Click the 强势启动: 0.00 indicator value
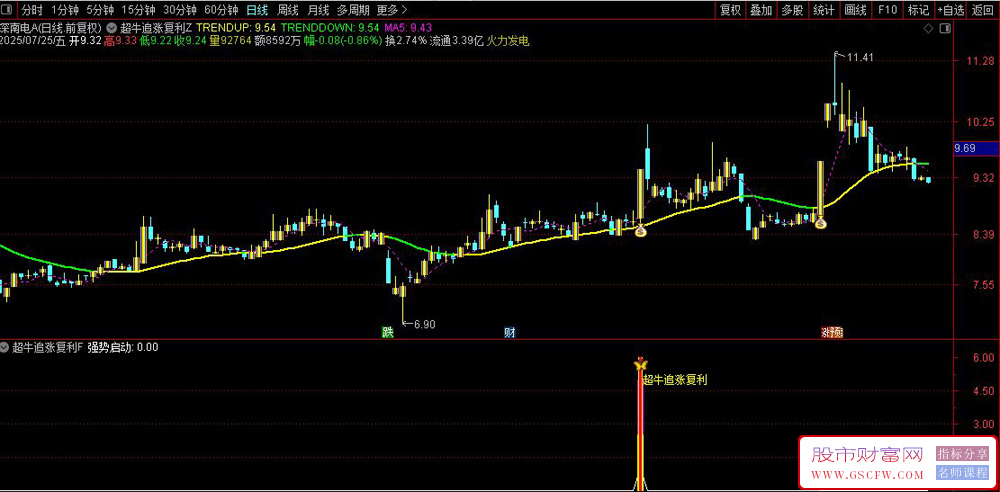The width and height of the screenshot is (1000, 492). point(123,348)
